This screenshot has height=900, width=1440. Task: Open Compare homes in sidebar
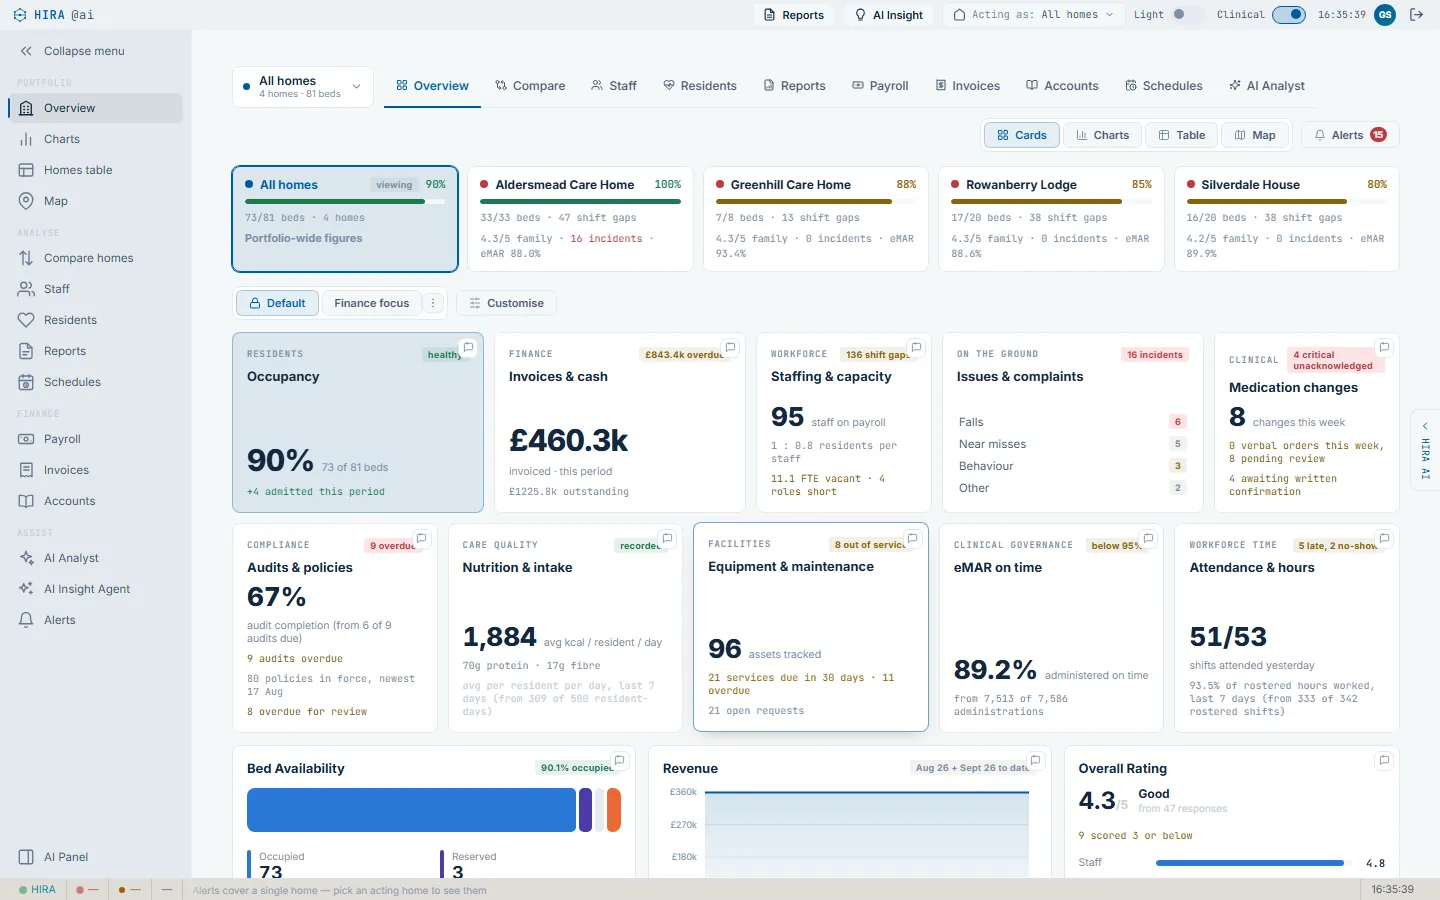click(95, 258)
